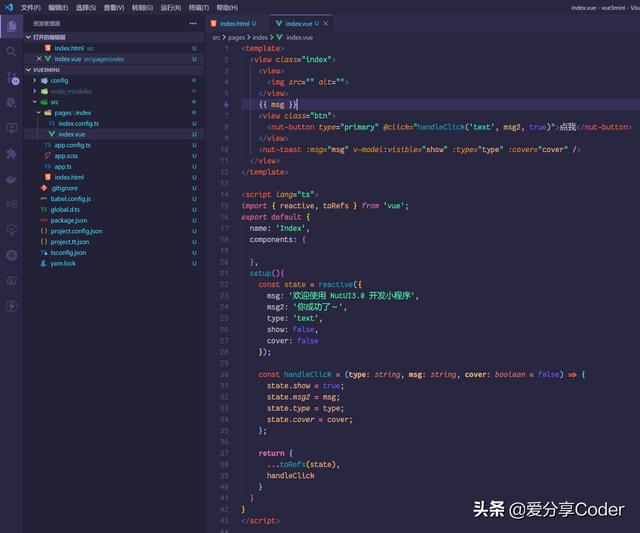Open the 转到(G) Go menu
This screenshot has width=640, height=533.
pyautogui.click(x=142, y=7)
